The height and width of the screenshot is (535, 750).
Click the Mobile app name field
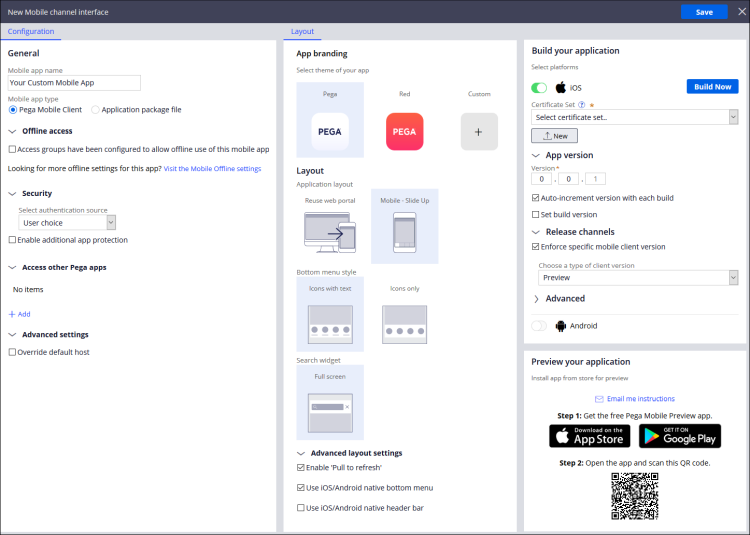[74, 84]
